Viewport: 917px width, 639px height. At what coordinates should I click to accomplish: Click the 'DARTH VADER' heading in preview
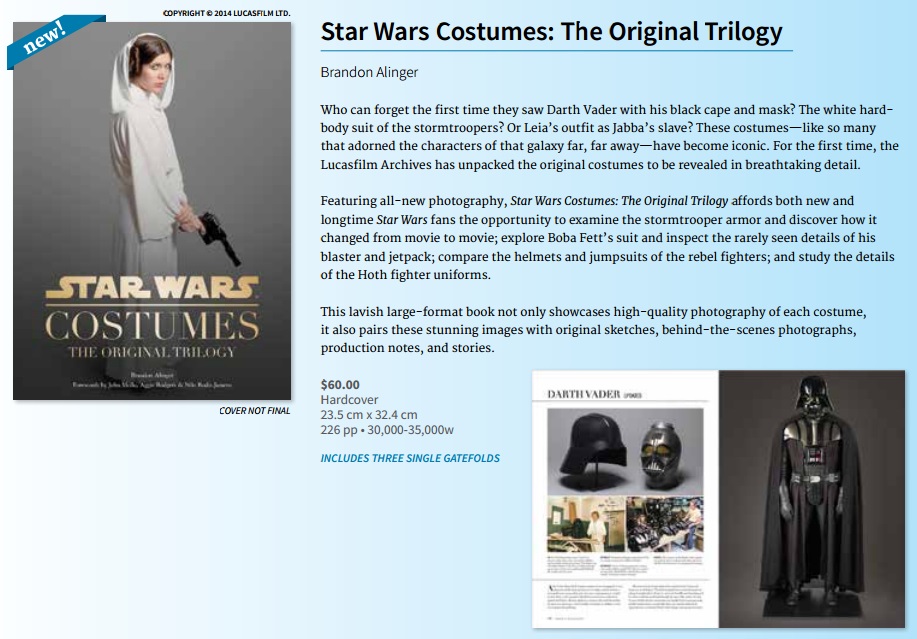coord(583,395)
